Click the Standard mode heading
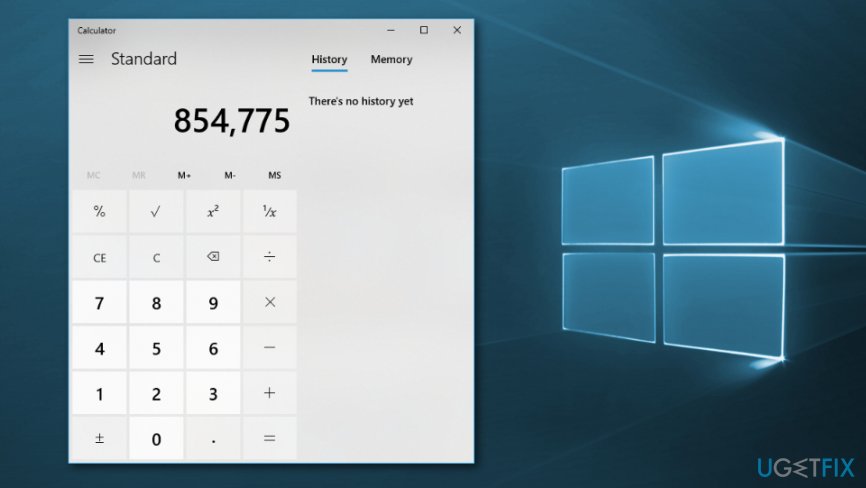 point(144,59)
